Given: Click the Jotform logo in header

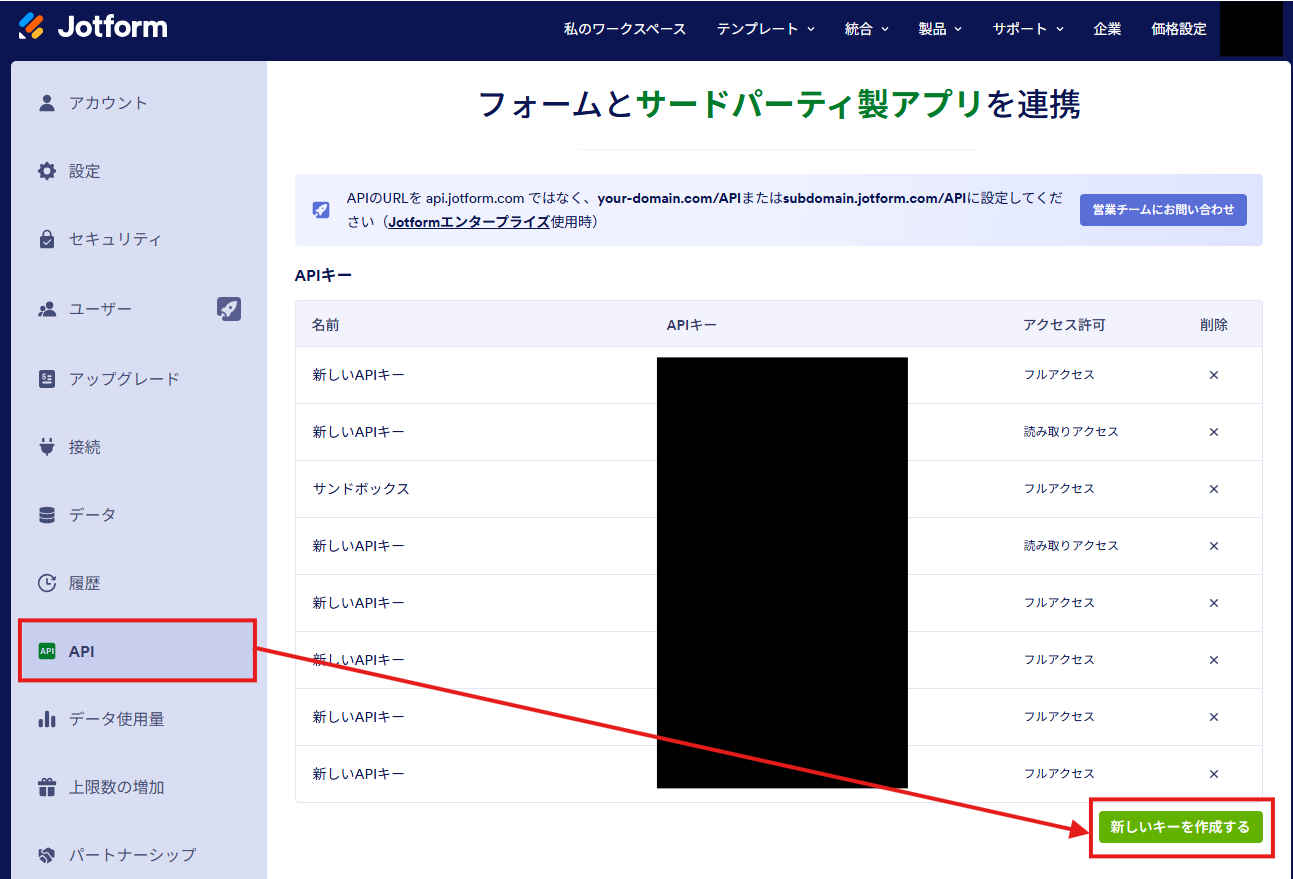Looking at the screenshot, I should pos(93,27).
